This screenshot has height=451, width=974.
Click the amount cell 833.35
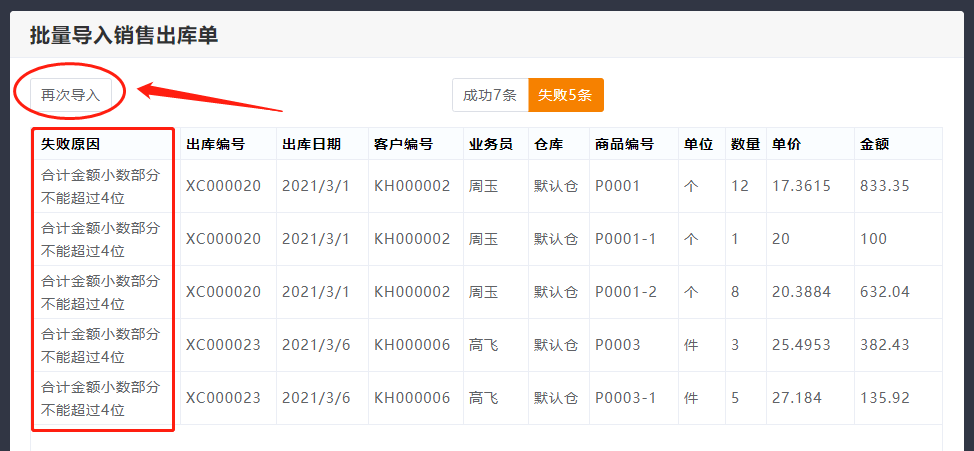click(x=885, y=186)
